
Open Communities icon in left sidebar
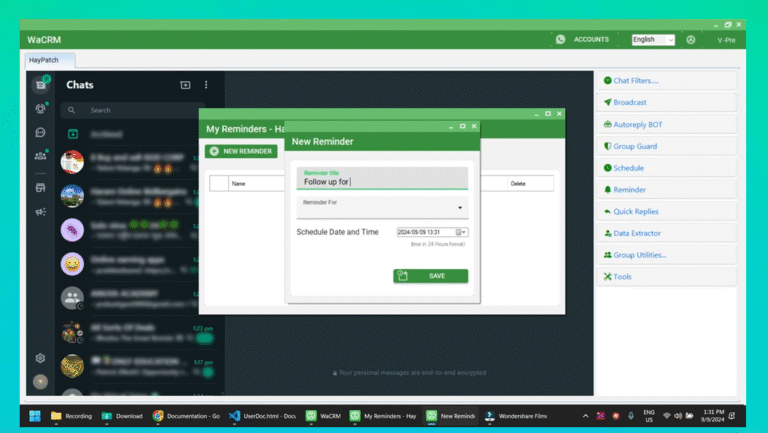(x=40, y=155)
